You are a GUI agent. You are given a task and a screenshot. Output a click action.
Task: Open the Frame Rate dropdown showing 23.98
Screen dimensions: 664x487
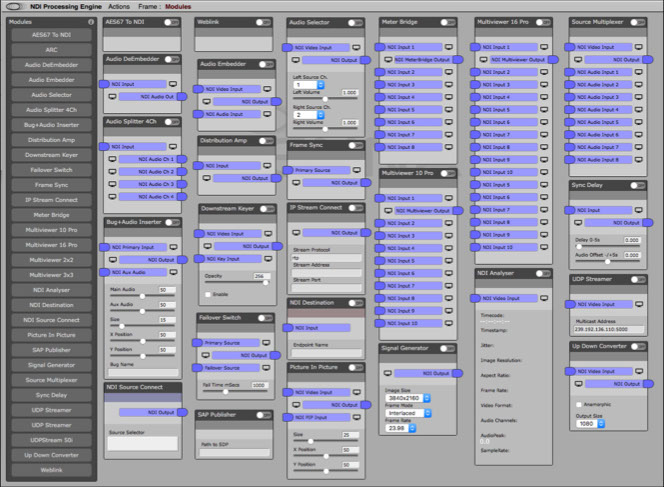point(401,428)
